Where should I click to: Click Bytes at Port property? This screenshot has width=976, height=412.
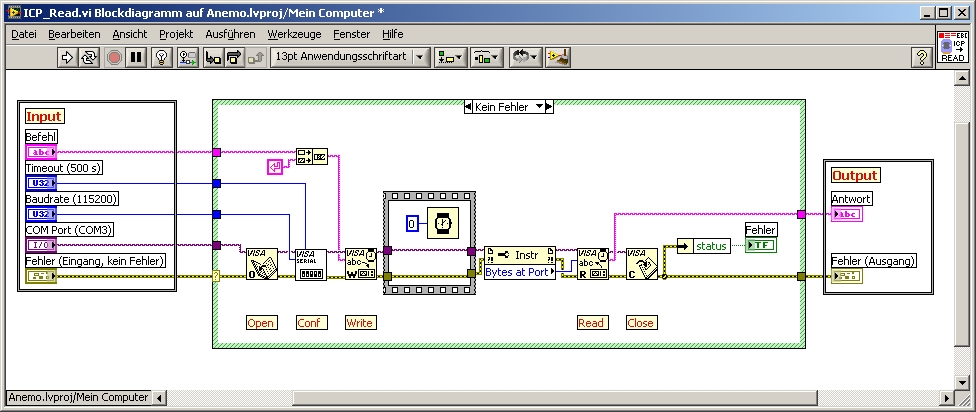click(520, 272)
